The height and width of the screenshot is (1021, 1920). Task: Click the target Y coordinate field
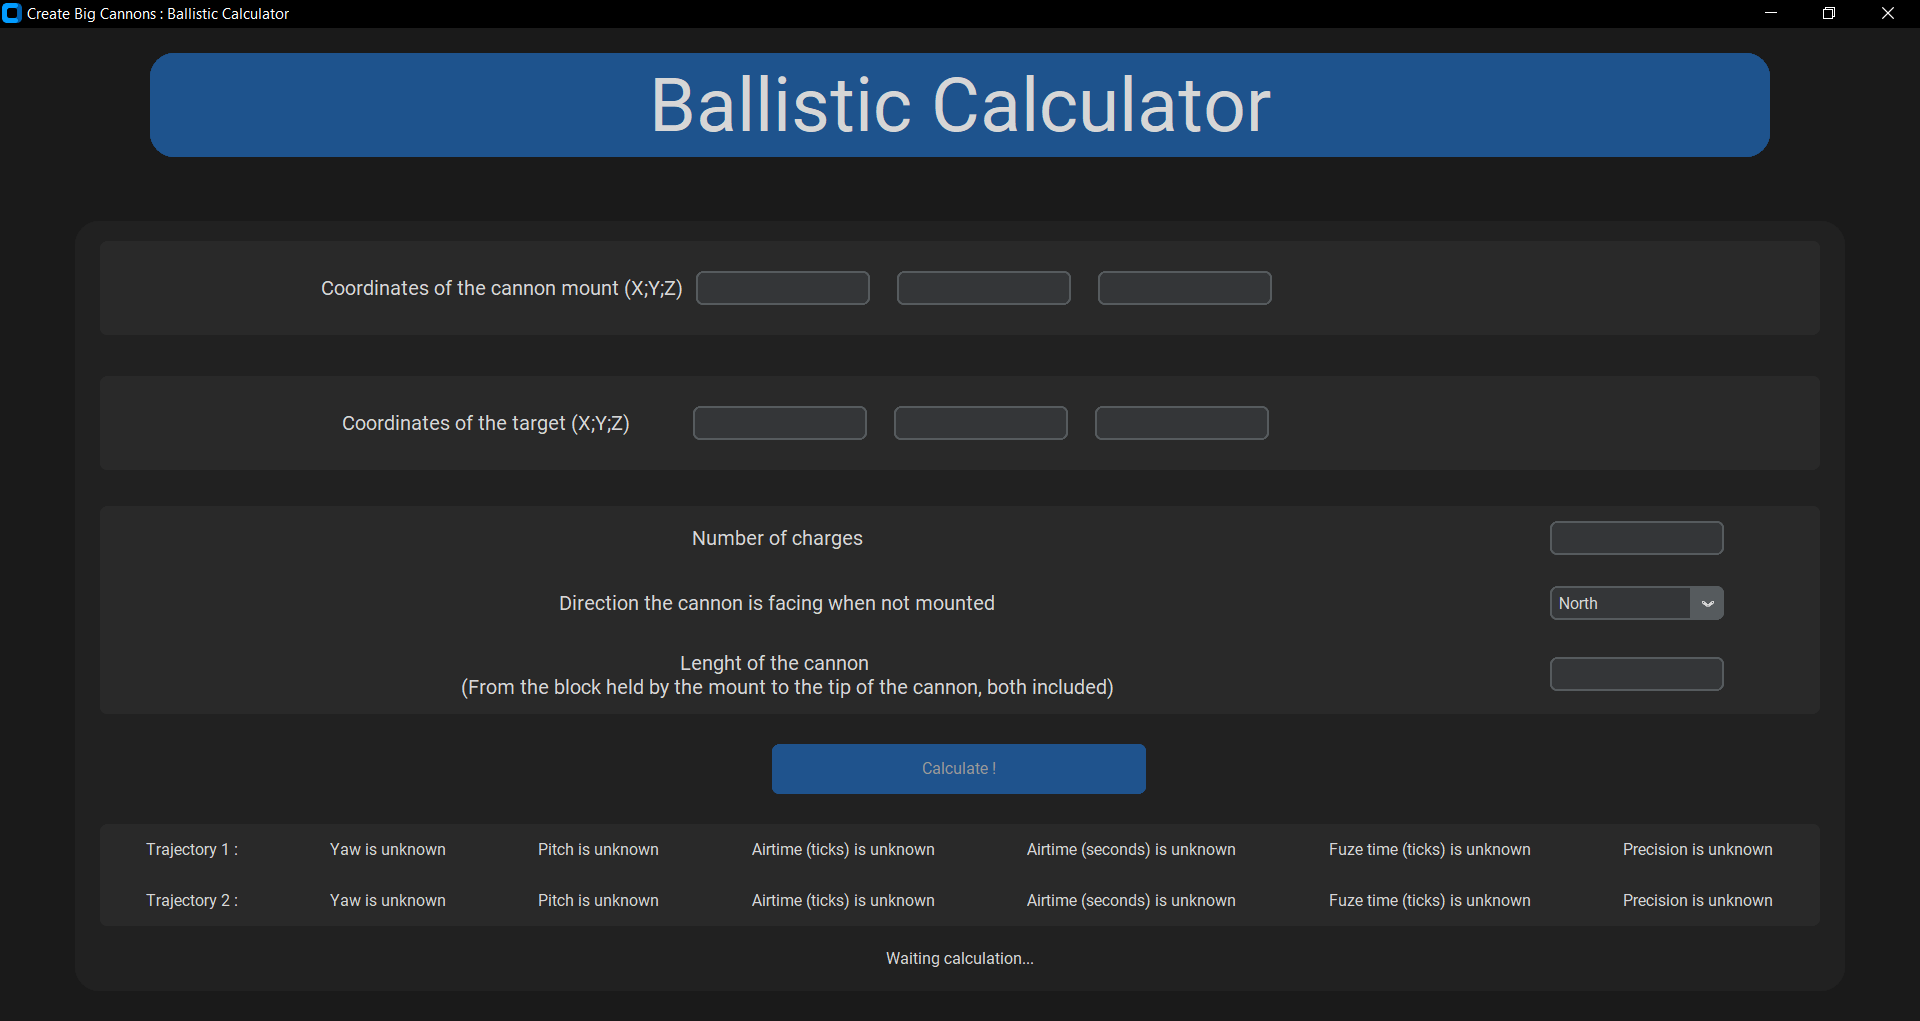pos(980,422)
